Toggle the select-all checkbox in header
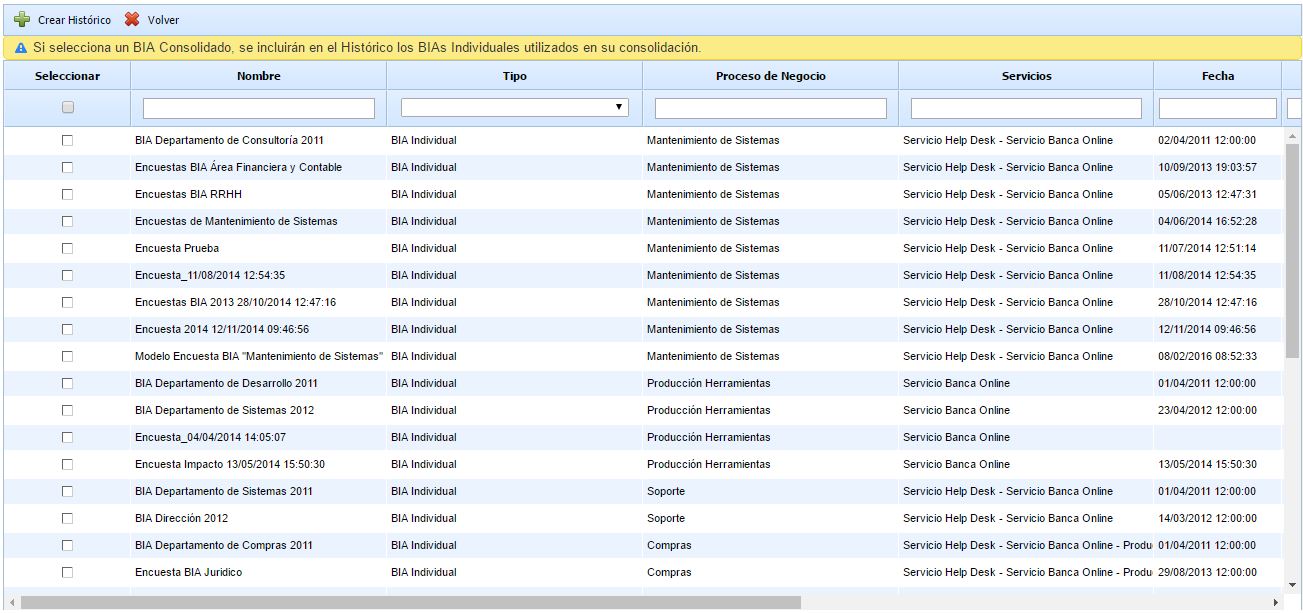Screen dimensions: 1303x613 pyautogui.click(x=68, y=108)
